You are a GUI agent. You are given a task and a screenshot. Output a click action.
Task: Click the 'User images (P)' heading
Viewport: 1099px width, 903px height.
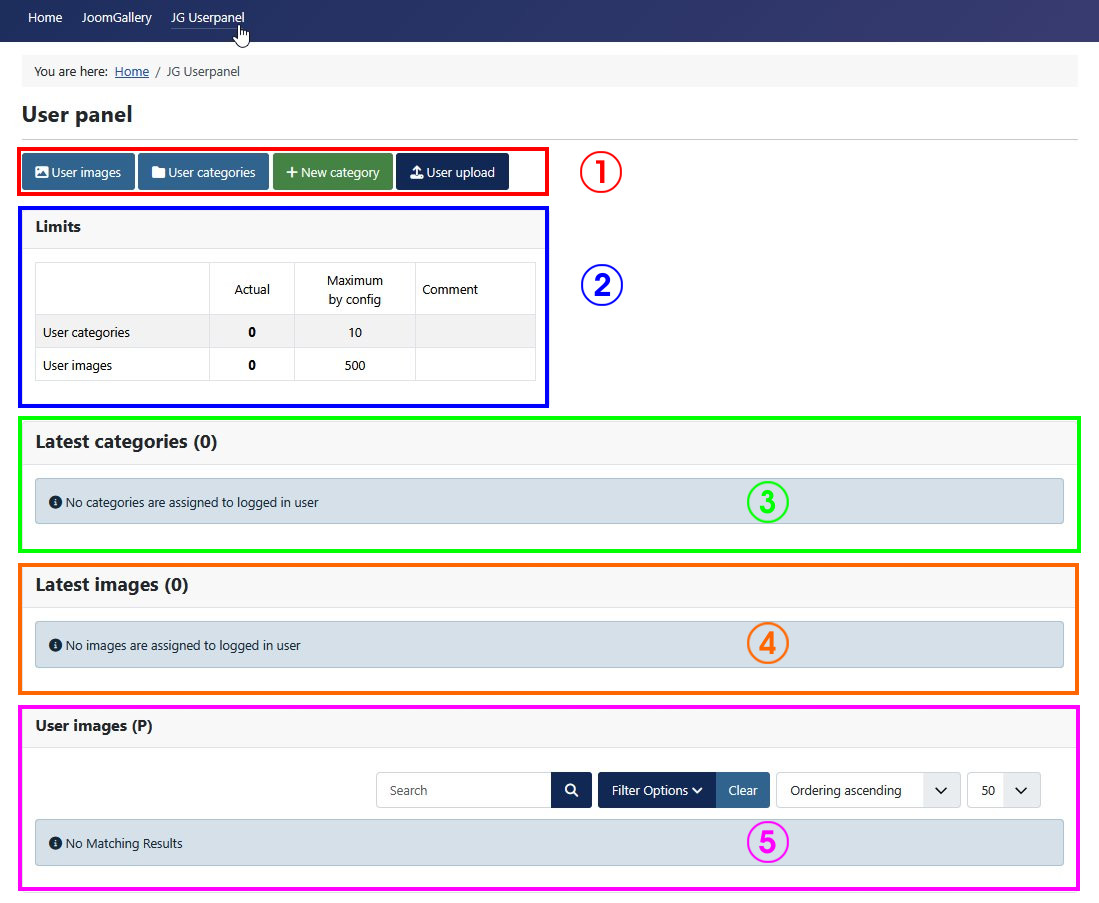coord(94,726)
